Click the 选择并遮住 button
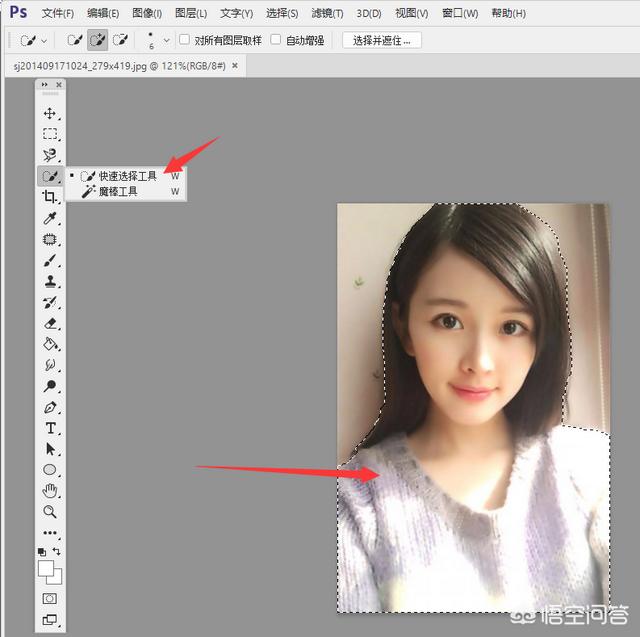The height and width of the screenshot is (637, 640). (x=382, y=40)
